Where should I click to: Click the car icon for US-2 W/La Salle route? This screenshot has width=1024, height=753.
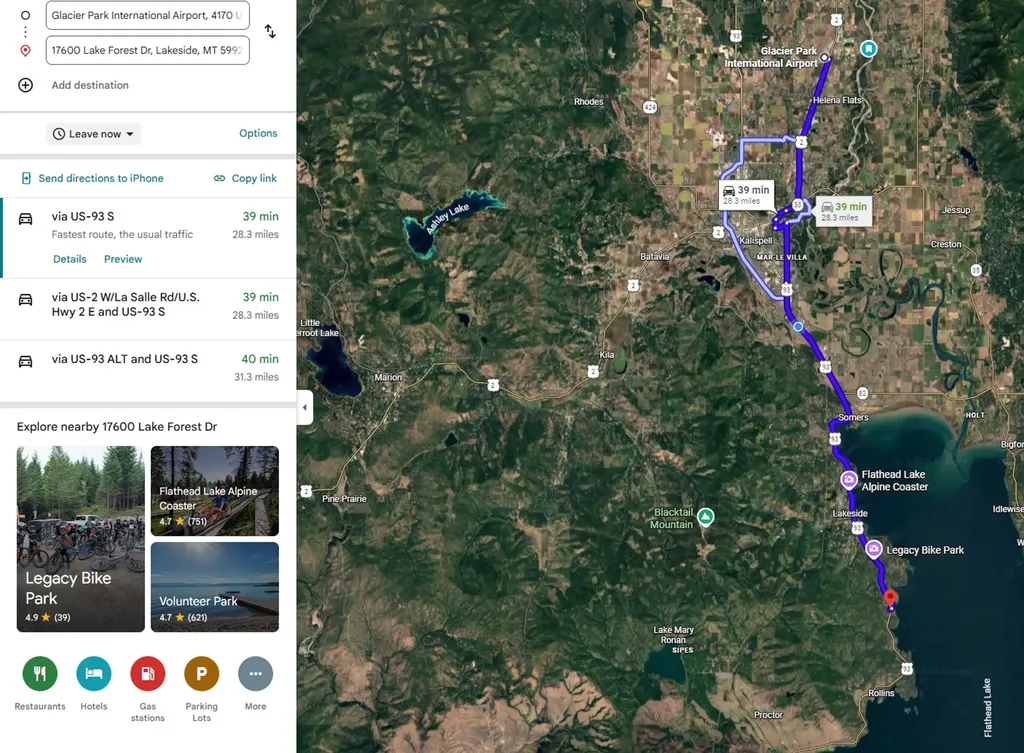coord(25,299)
